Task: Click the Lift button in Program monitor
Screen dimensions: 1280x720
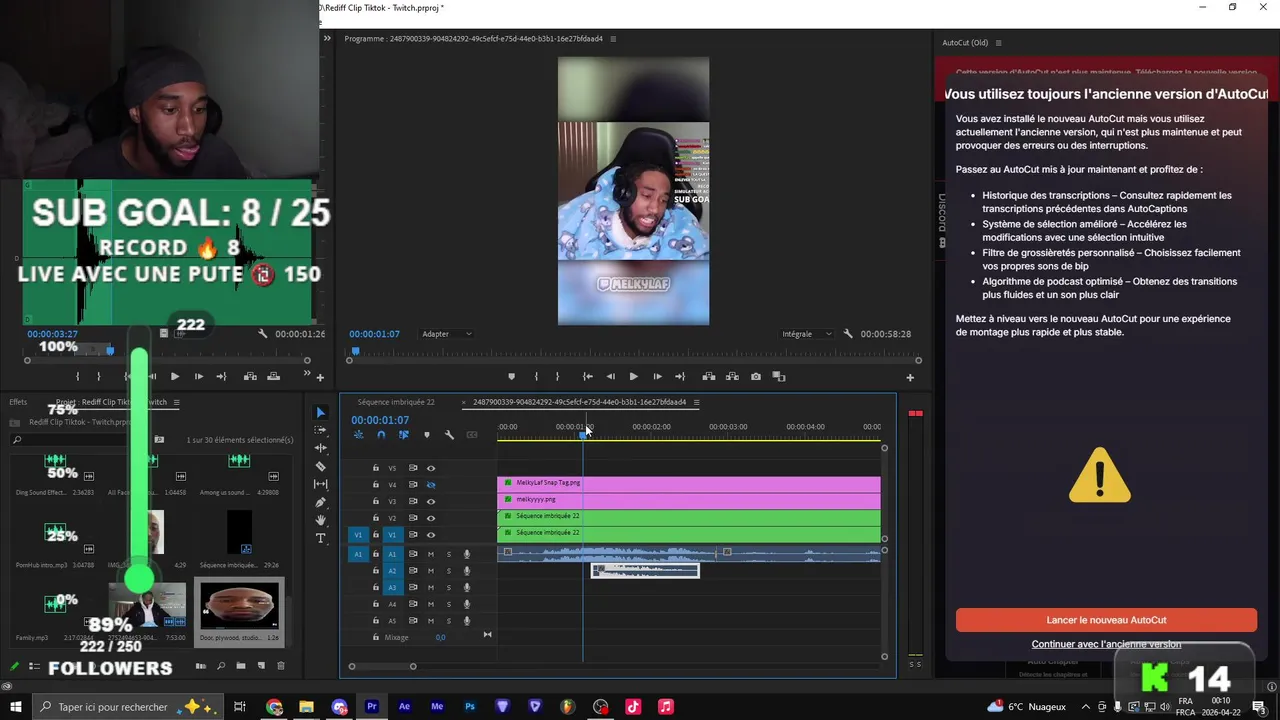Action: coord(709,377)
